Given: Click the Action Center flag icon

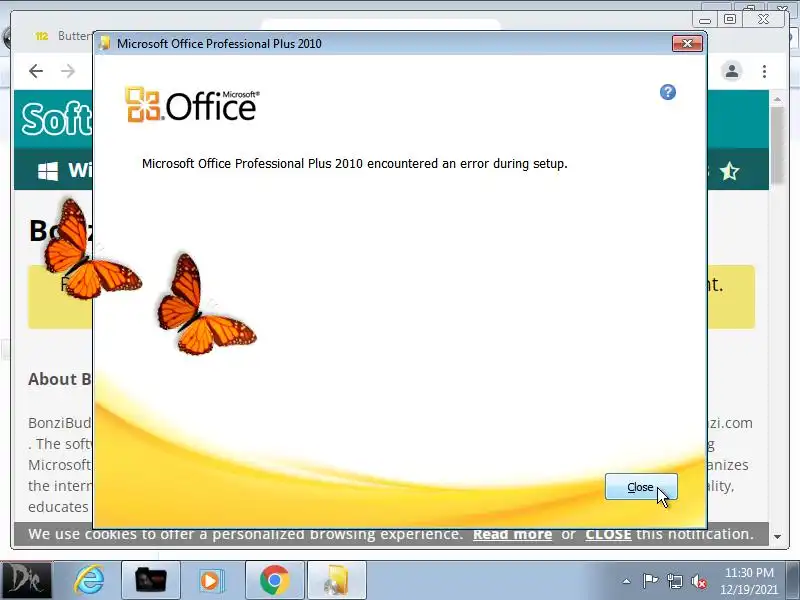Looking at the screenshot, I should click(650, 581).
